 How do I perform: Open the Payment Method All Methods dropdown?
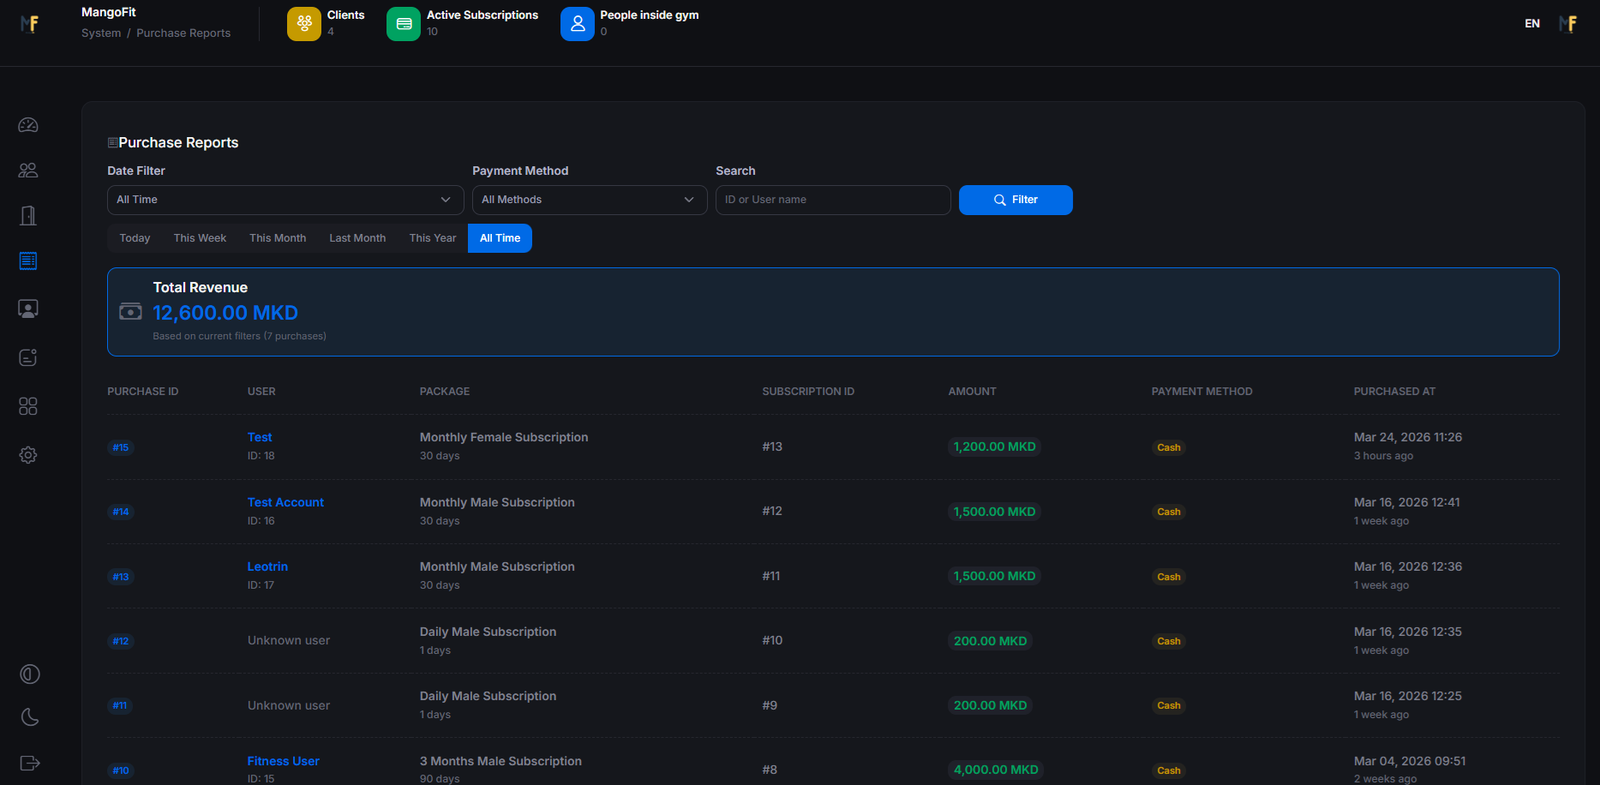pyautogui.click(x=589, y=200)
